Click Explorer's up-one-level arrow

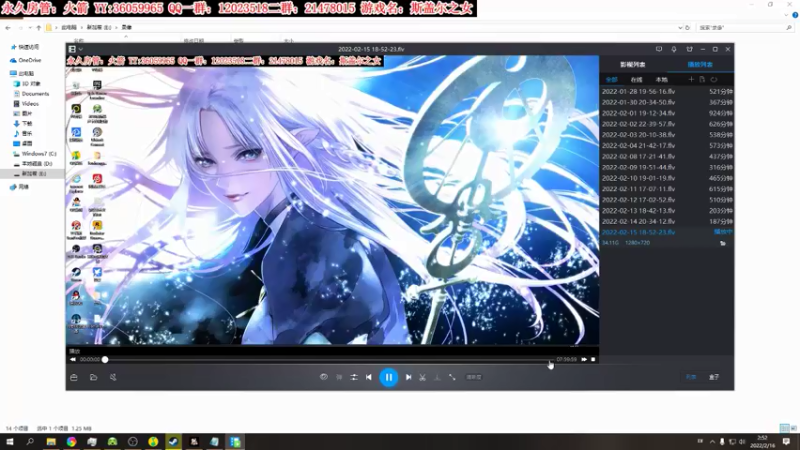click(38, 28)
